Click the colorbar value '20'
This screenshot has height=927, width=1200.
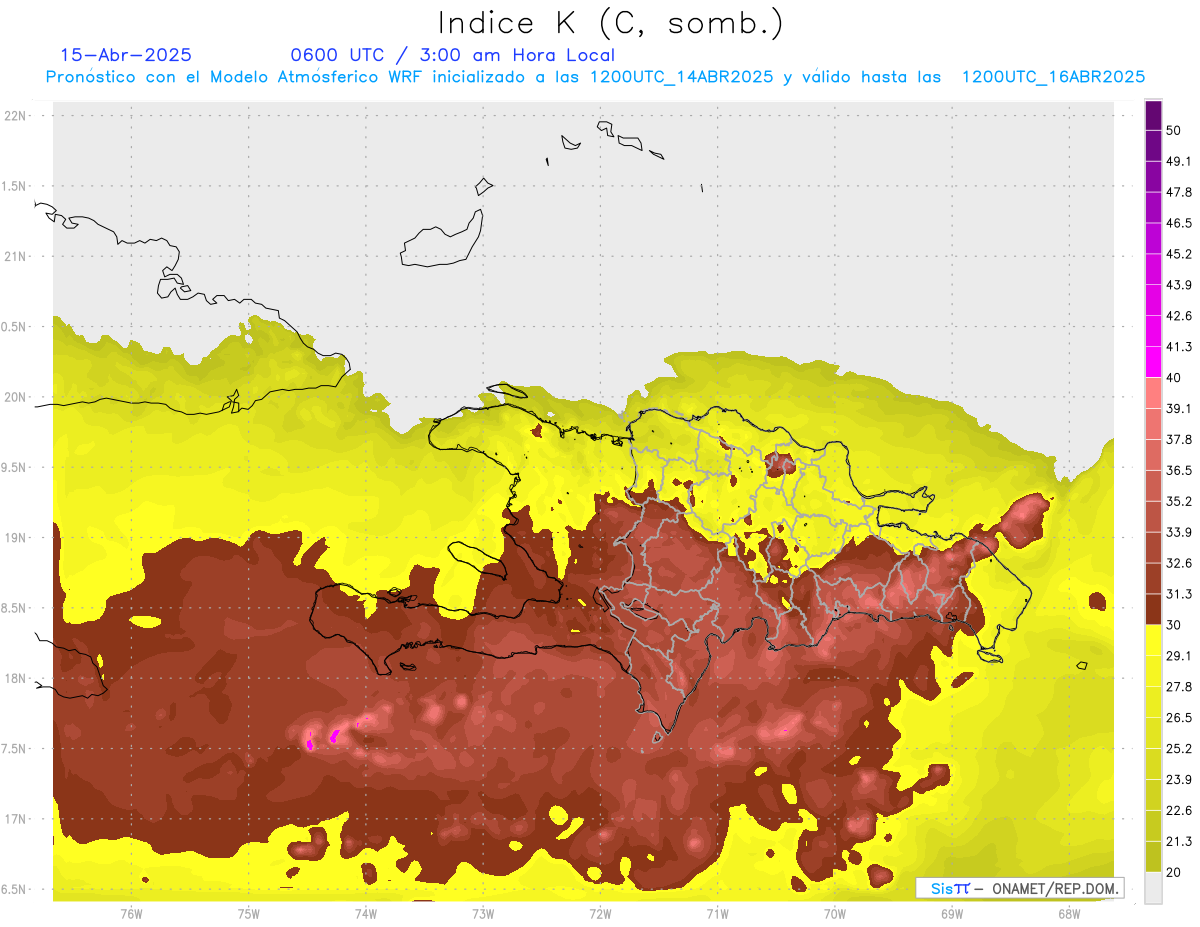coord(1175,872)
